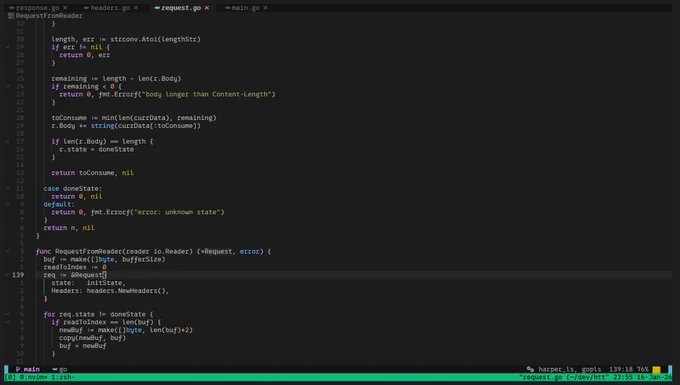Close the main.go tab
The width and height of the screenshot is (680, 385).
click(265, 8)
